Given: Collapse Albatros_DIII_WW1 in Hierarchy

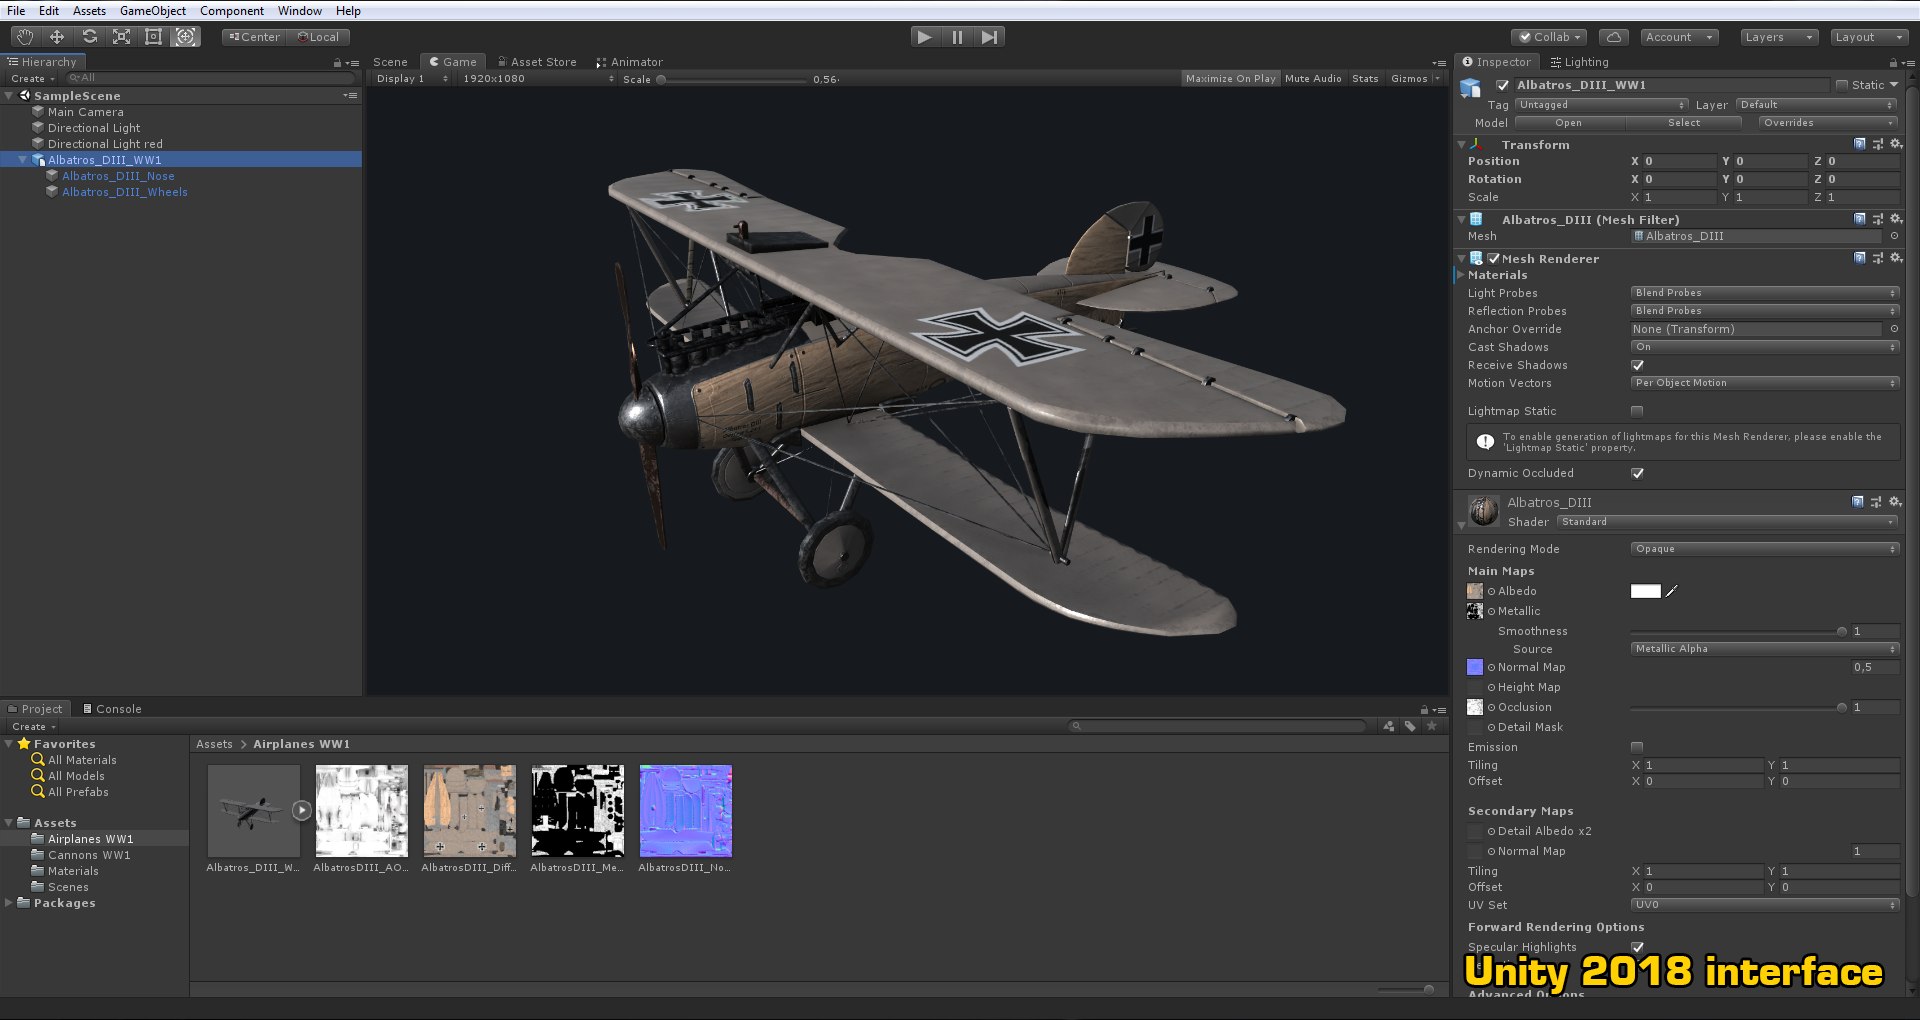Looking at the screenshot, I should click(x=23, y=160).
